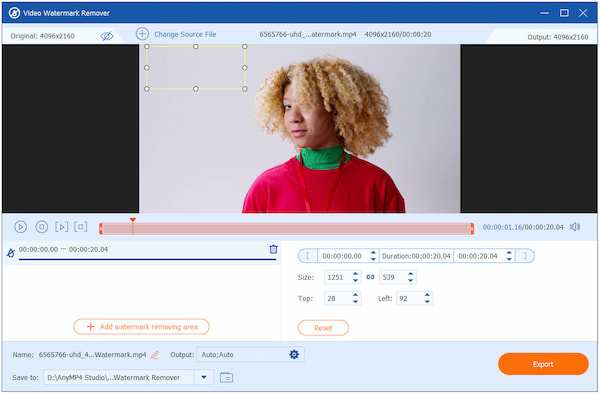
Task: Increase height size with up arrow
Action: coord(411,274)
